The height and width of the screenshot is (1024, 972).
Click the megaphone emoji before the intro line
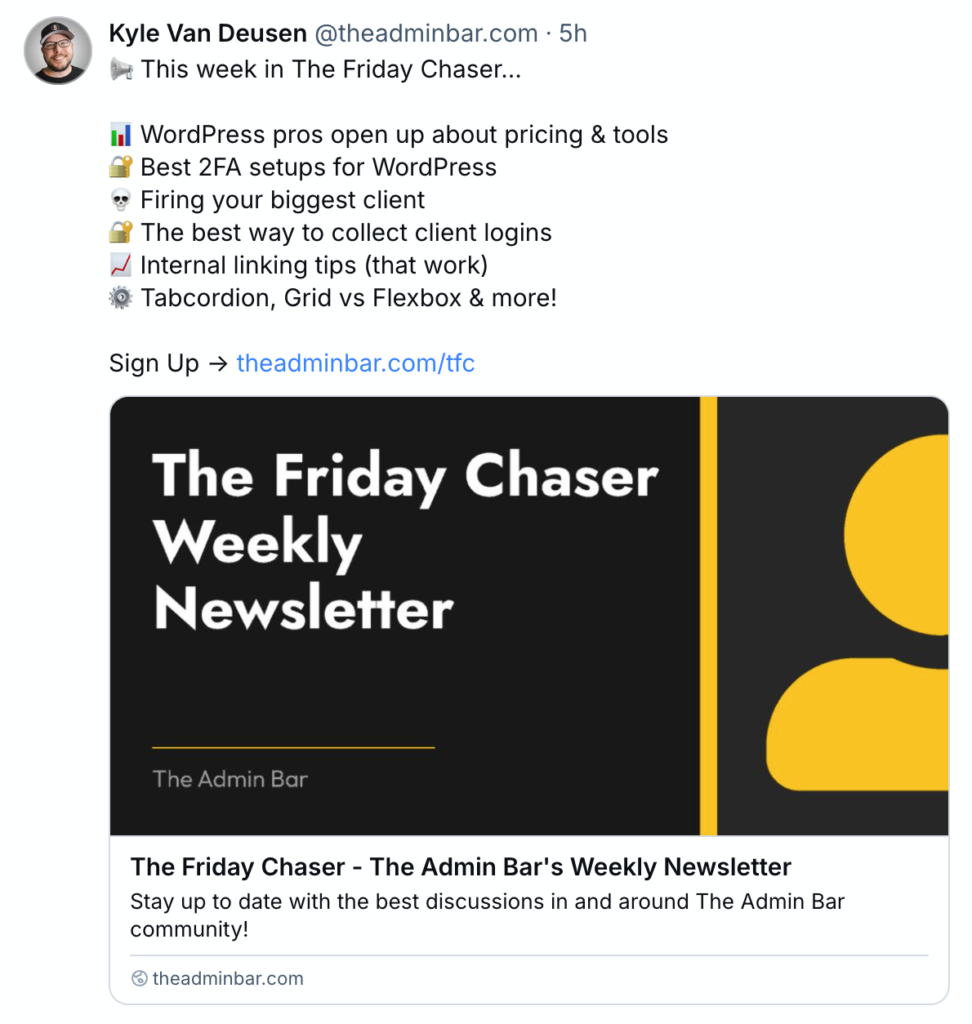point(121,69)
